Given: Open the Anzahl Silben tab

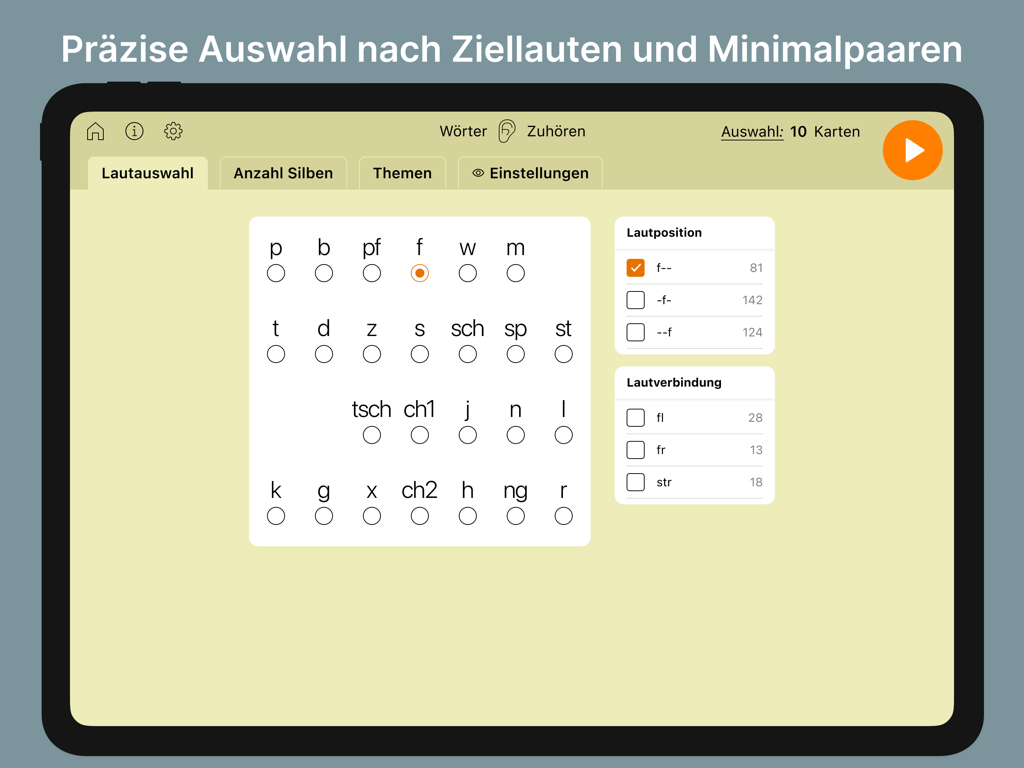Looking at the screenshot, I should click(283, 173).
